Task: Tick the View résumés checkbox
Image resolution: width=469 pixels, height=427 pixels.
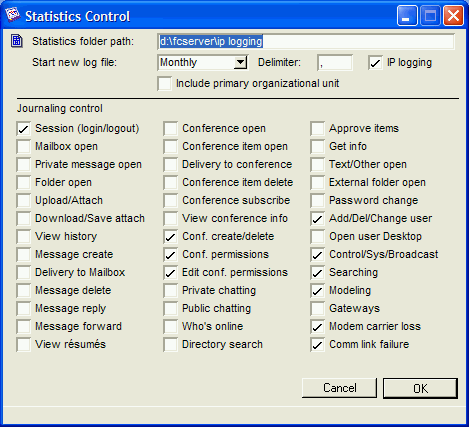Action: point(24,345)
